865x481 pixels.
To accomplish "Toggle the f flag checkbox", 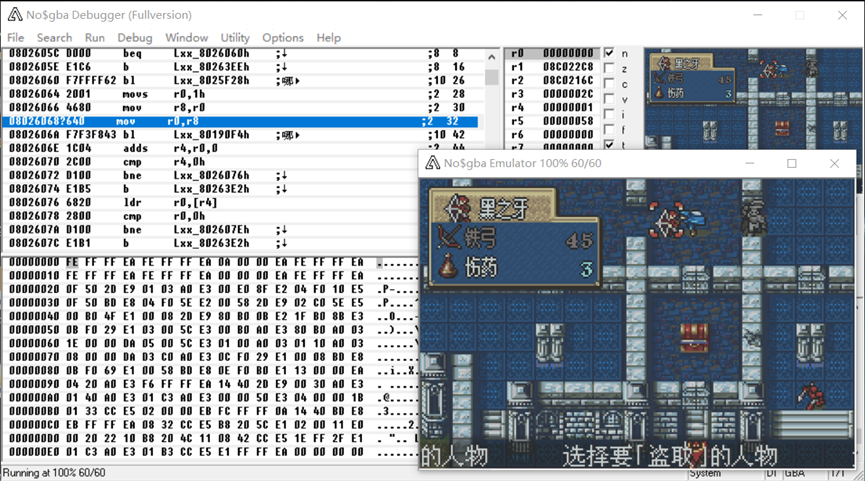I will coord(609,130).
